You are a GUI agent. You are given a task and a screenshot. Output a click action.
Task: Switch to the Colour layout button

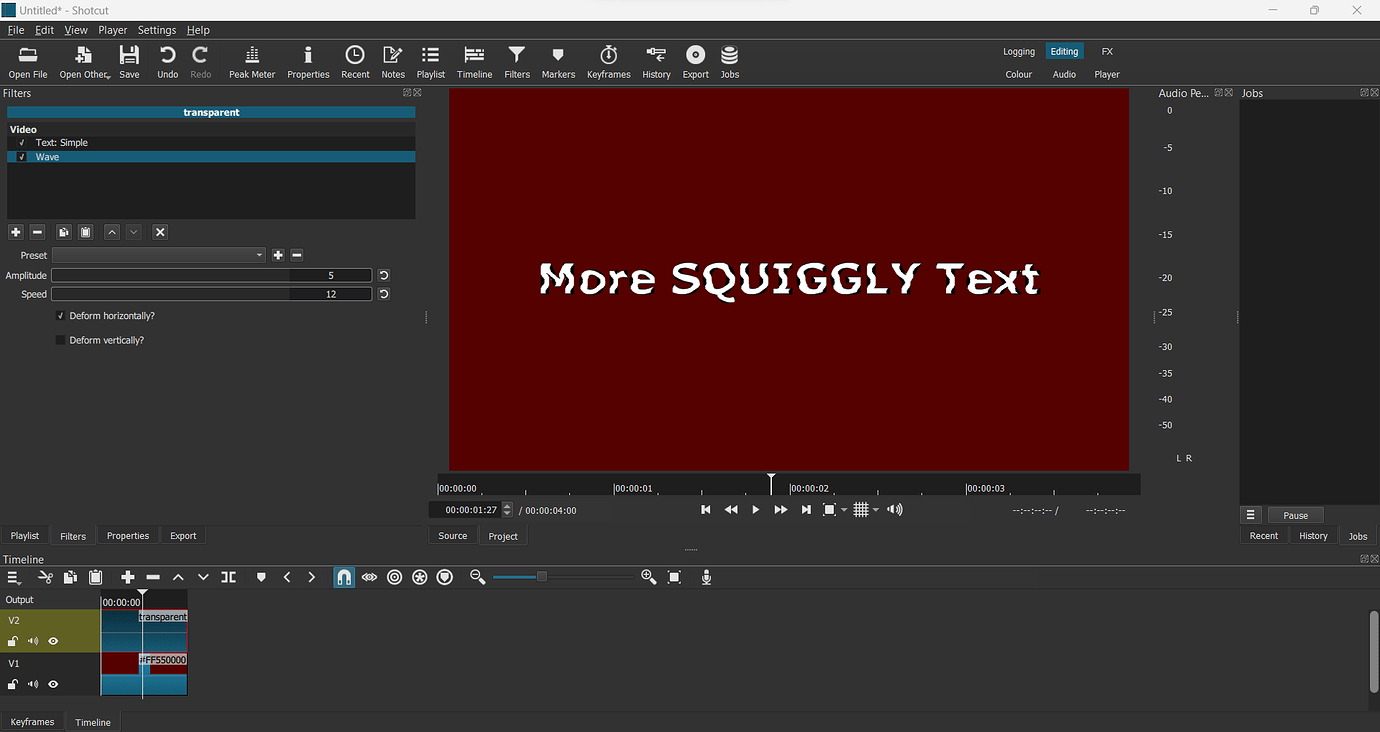point(1018,74)
